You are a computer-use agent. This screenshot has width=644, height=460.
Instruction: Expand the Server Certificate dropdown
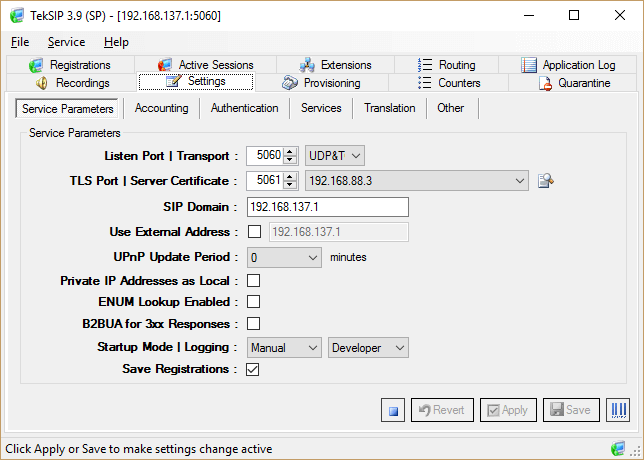pyautogui.click(x=417, y=181)
